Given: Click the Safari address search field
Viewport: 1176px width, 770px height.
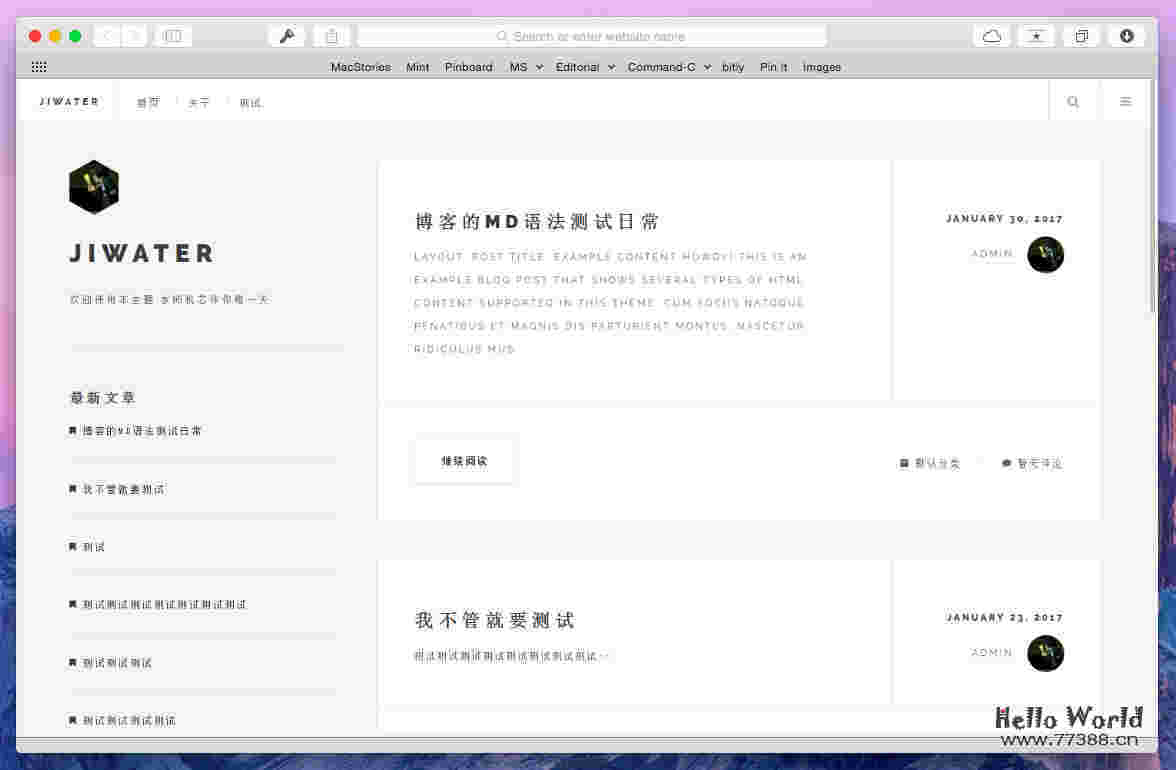Looking at the screenshot, I should click(x=592, y=36).
